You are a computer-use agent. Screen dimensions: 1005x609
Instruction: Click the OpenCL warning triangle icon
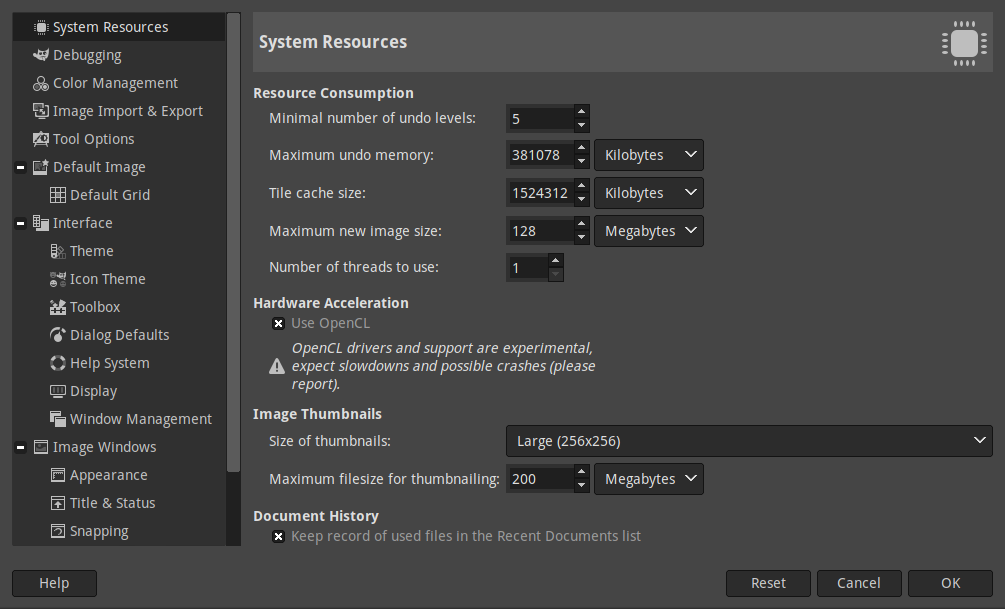point(277,366)
